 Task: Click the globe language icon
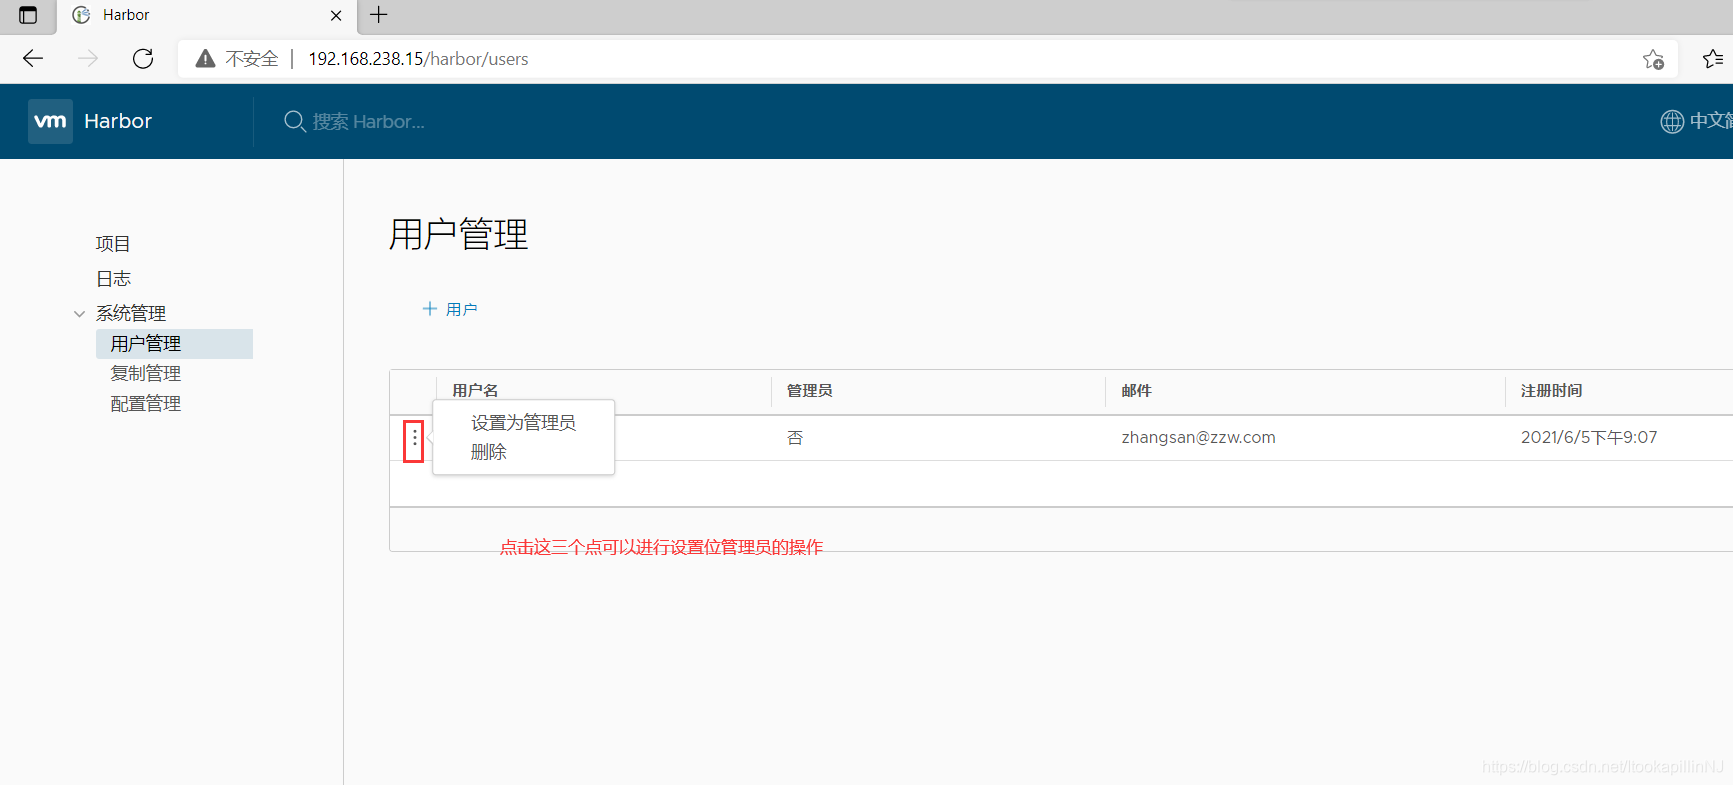pos(1672,121)
